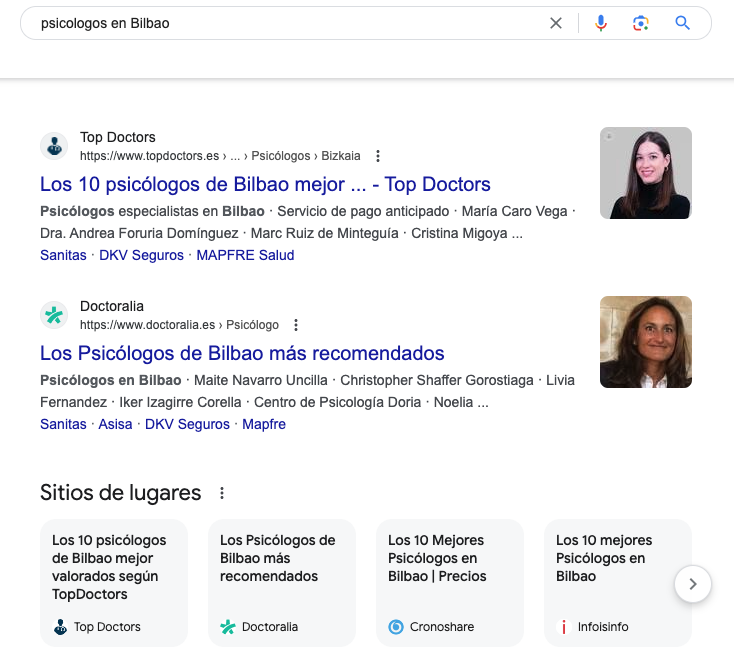The image size is (734, 667).
Task: Start voice search with the microphone icon
Action: tap(601, 23)
